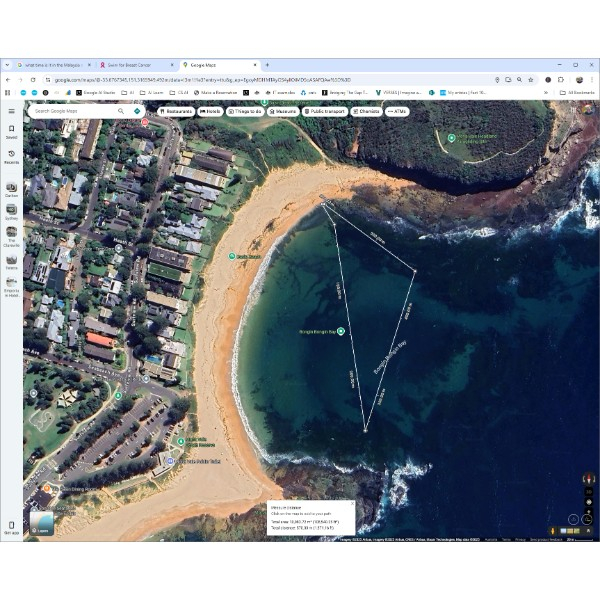Image resolution: width=600 pixels, height=600 pixels.
Task: Click the Get app phone icon
Action: [11, 525]
